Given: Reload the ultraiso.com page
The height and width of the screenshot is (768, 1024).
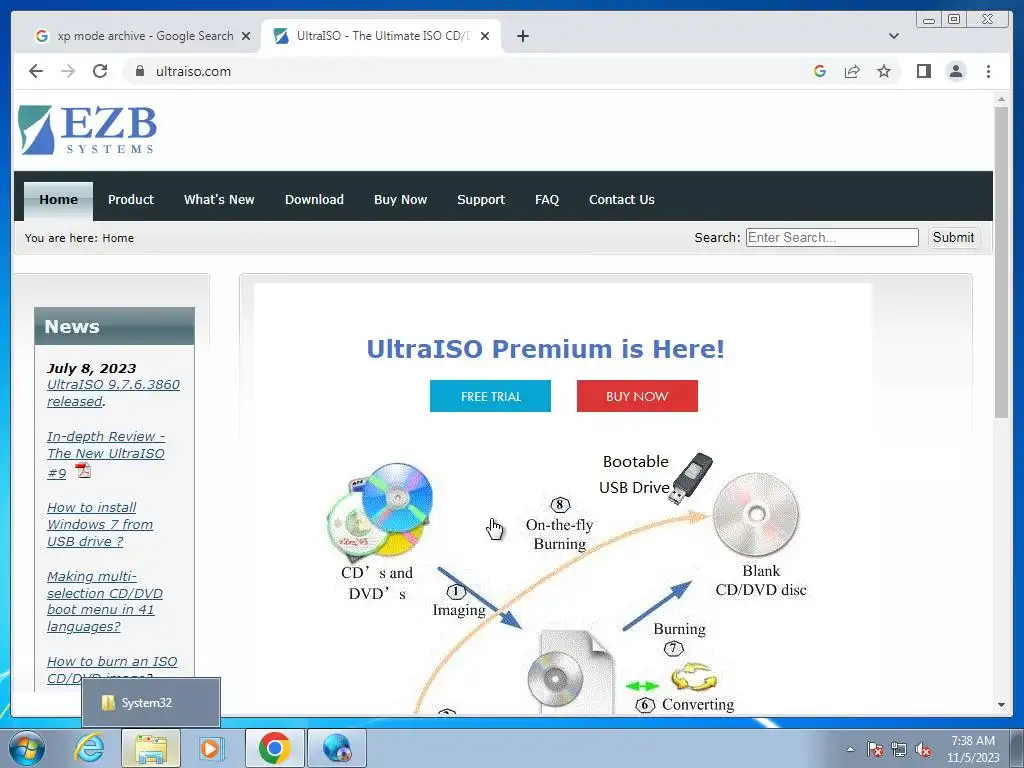Looking at the screenshot, I should coord(100,71).
